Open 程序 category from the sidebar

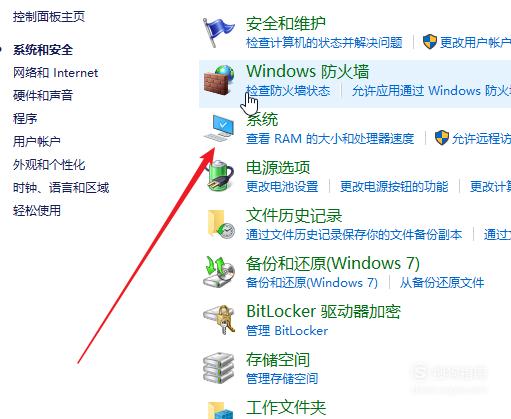(25, 118)
